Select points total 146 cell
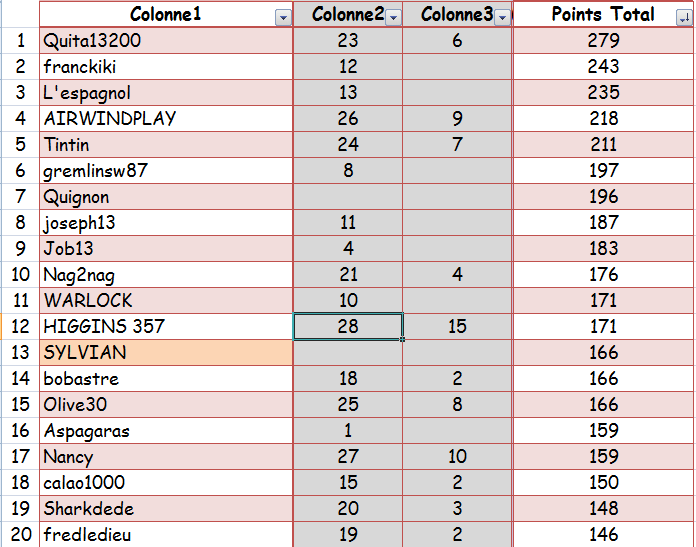696x547 pixels. tap(604, 535)
